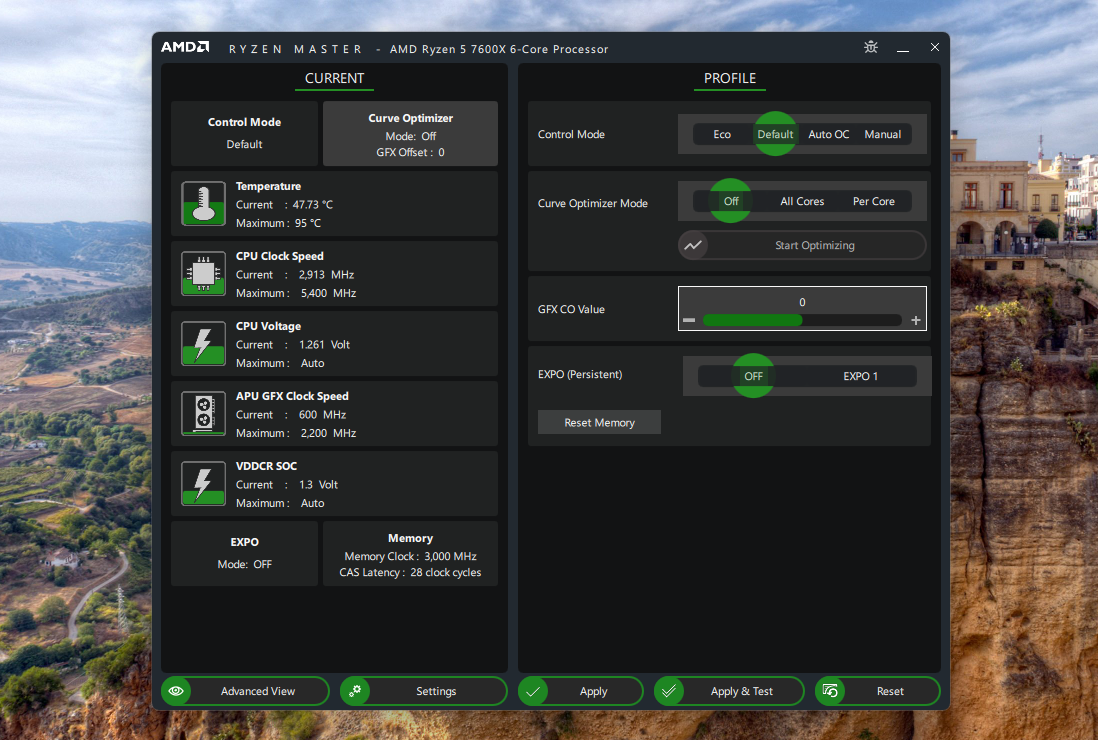
Task: Click the GFX Offset : 0 text
Action: (410, 153)
